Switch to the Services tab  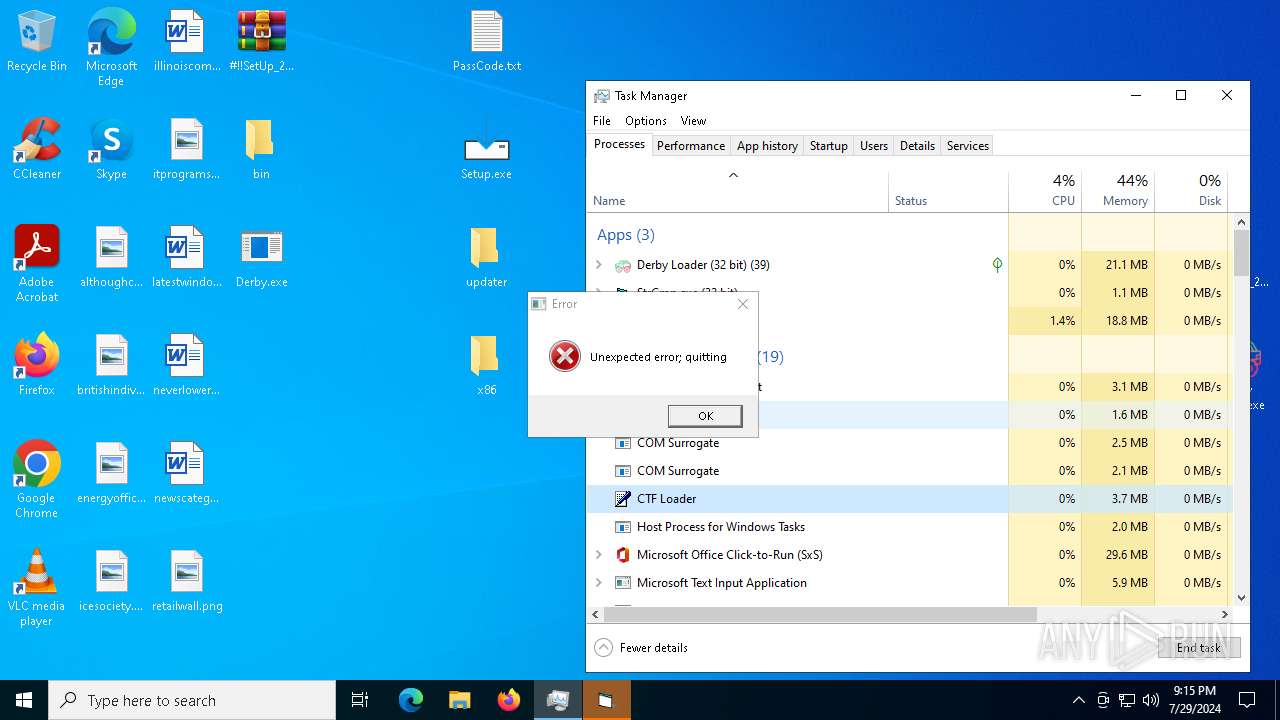(967, 146)
